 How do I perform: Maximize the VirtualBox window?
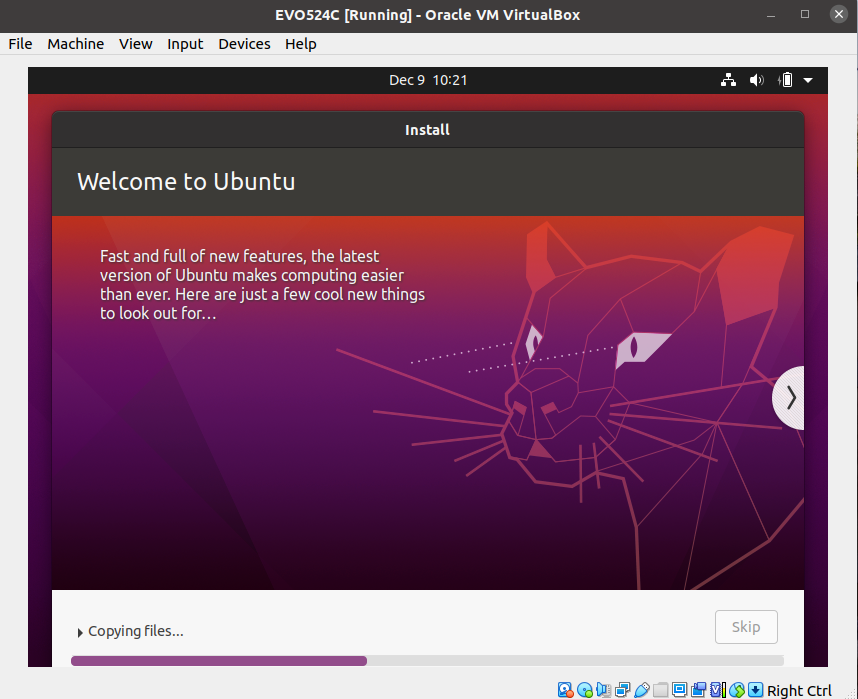pyautogui.click(x=805, y=14)
